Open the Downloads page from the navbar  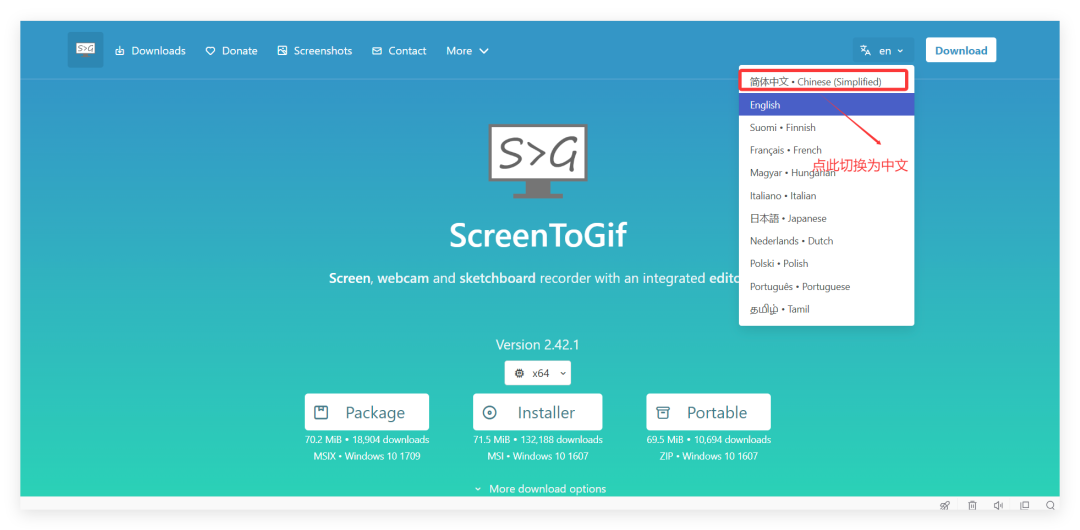click(x=150, y=51)
